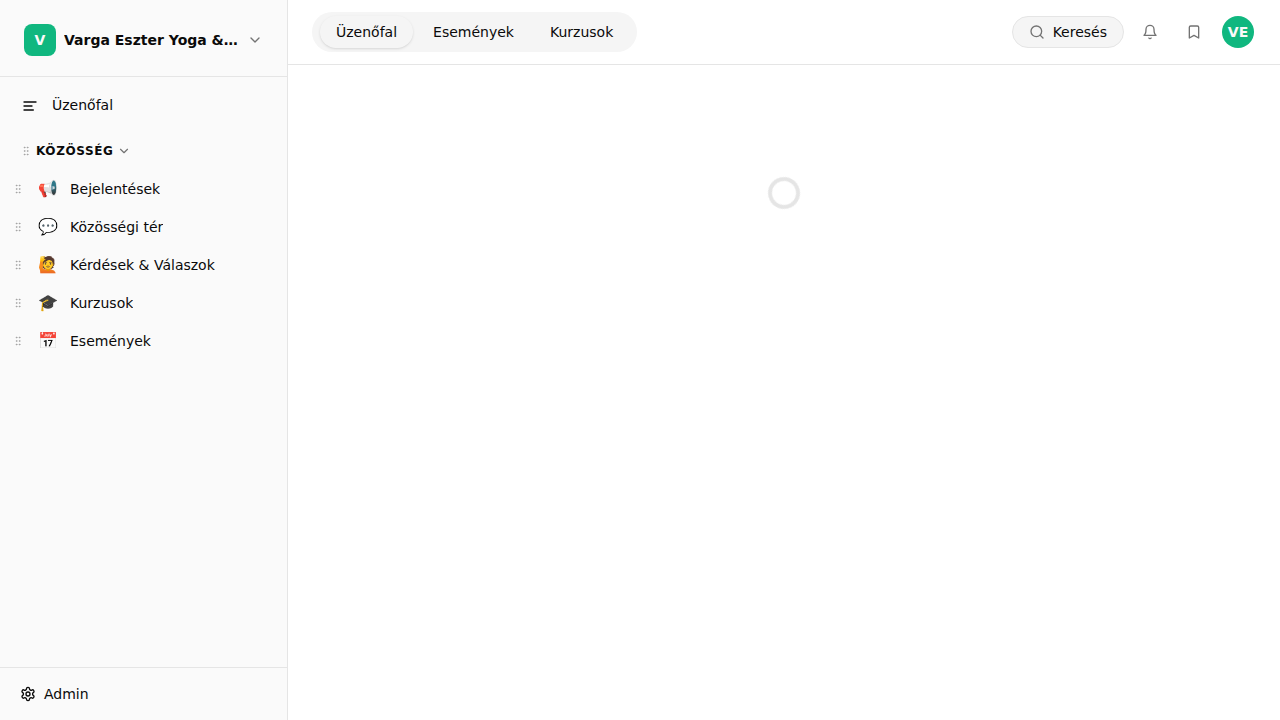Switch to the Események tab
This screenshot has width=1280, height=720.
point(473,32)
